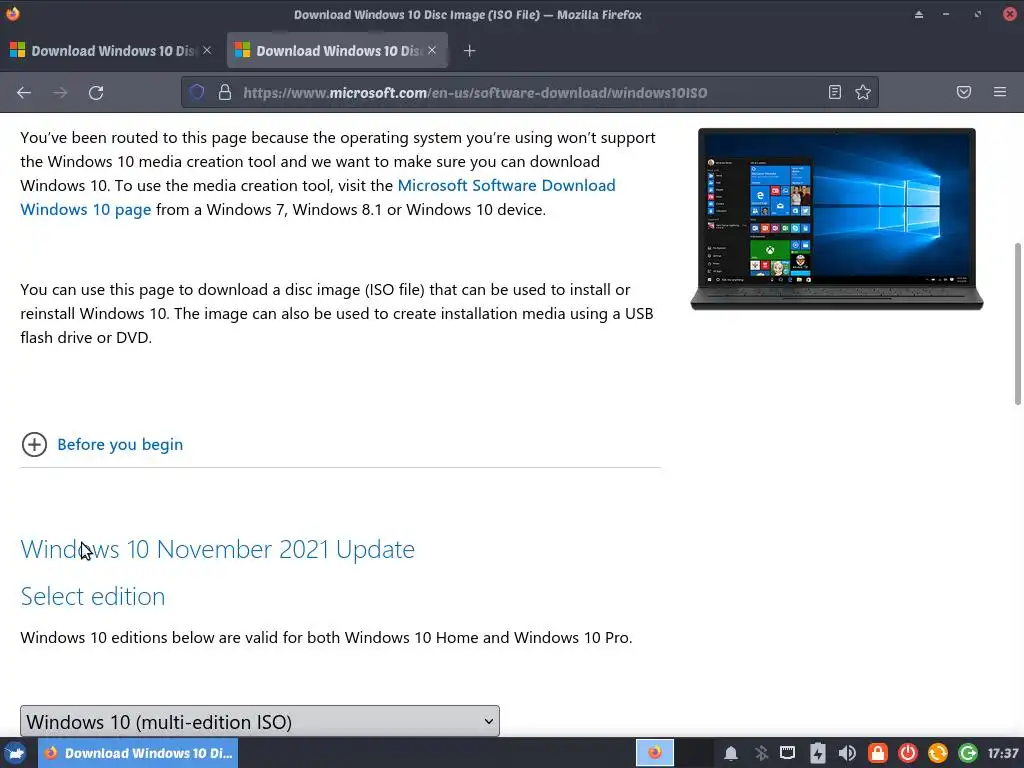Close the first Download Windows 10 tab
1024x768 pixels.
(x=207, y=50)
